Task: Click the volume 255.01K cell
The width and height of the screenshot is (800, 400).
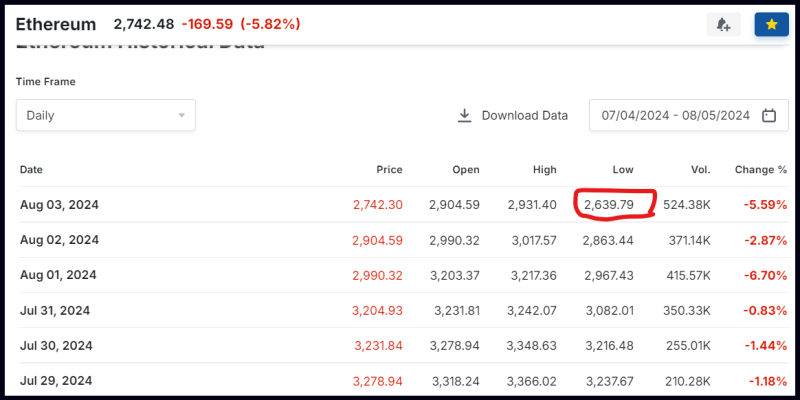Action: pyautogui.click(x=688, y=345)
